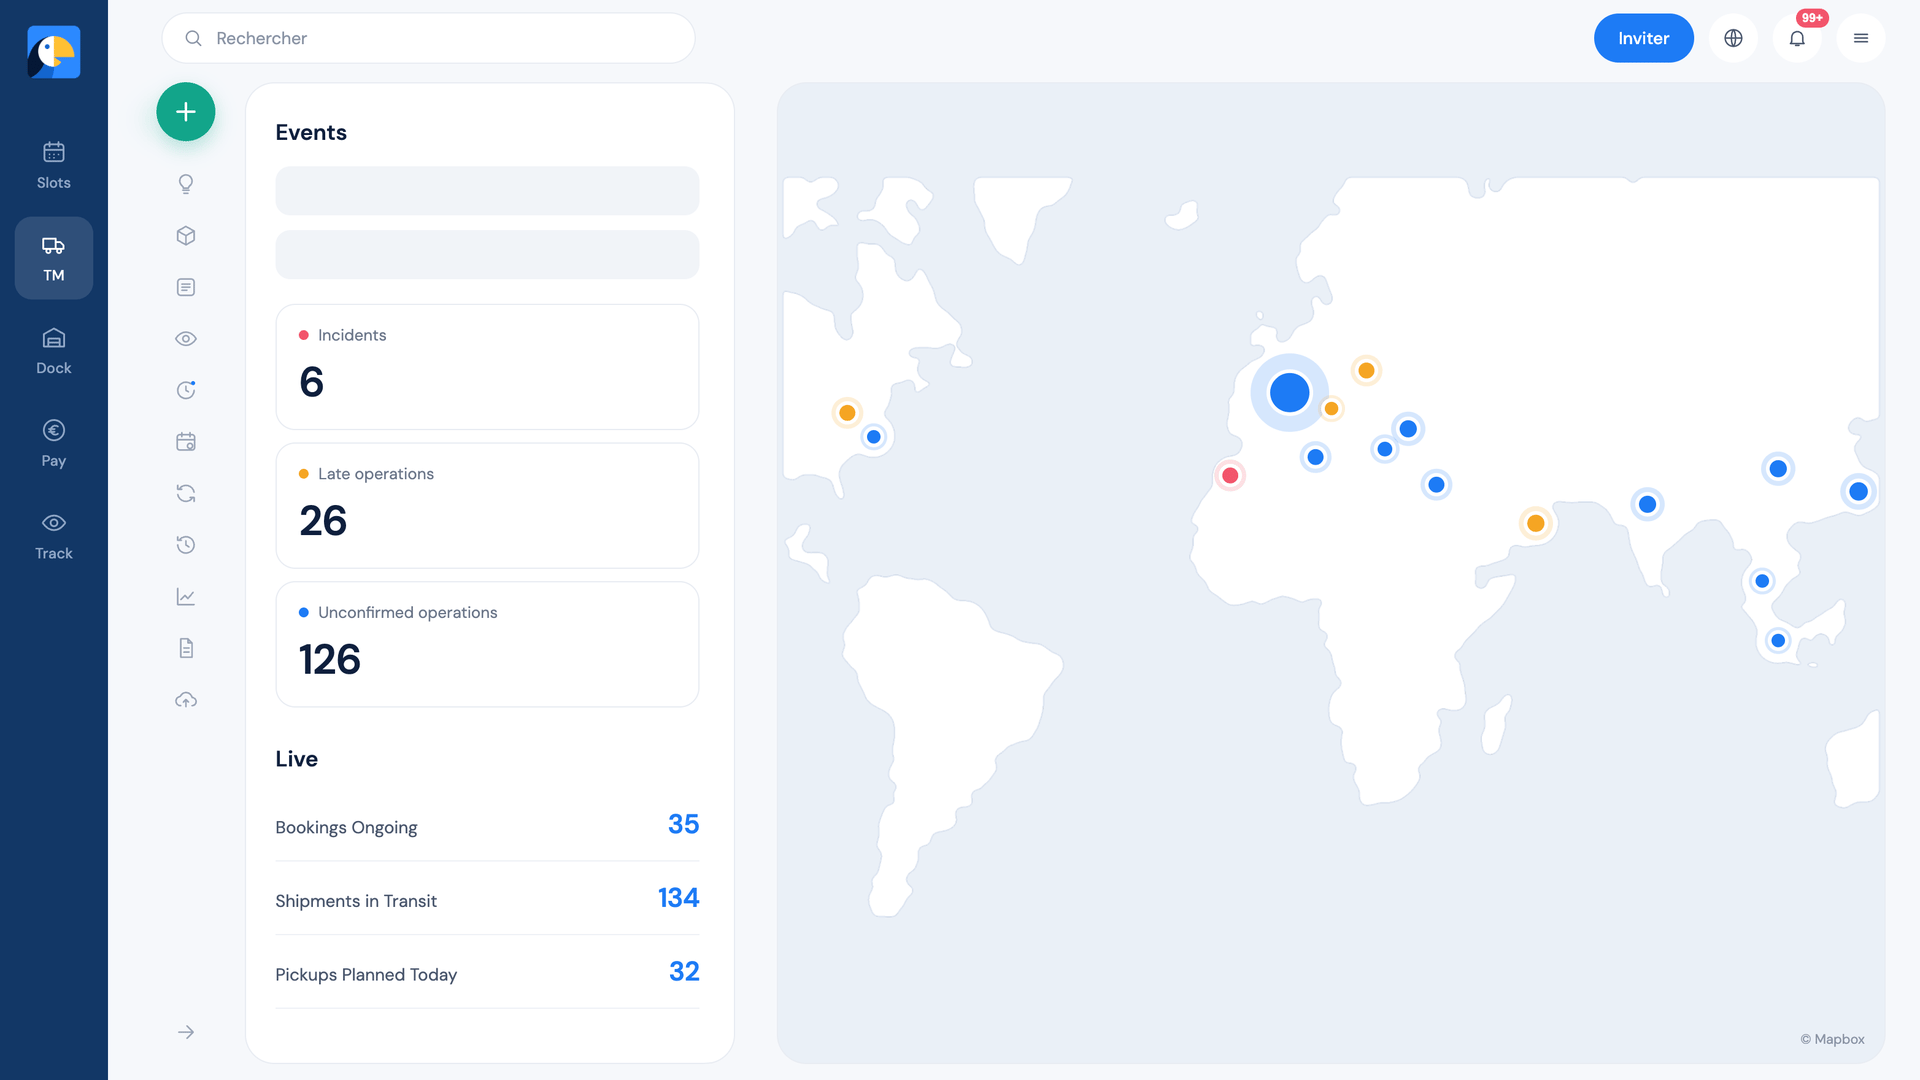The height and width of the screenshot is (1080, 1920).
Task: Click the refresh sync arrows icon
Action: (186, 493)
